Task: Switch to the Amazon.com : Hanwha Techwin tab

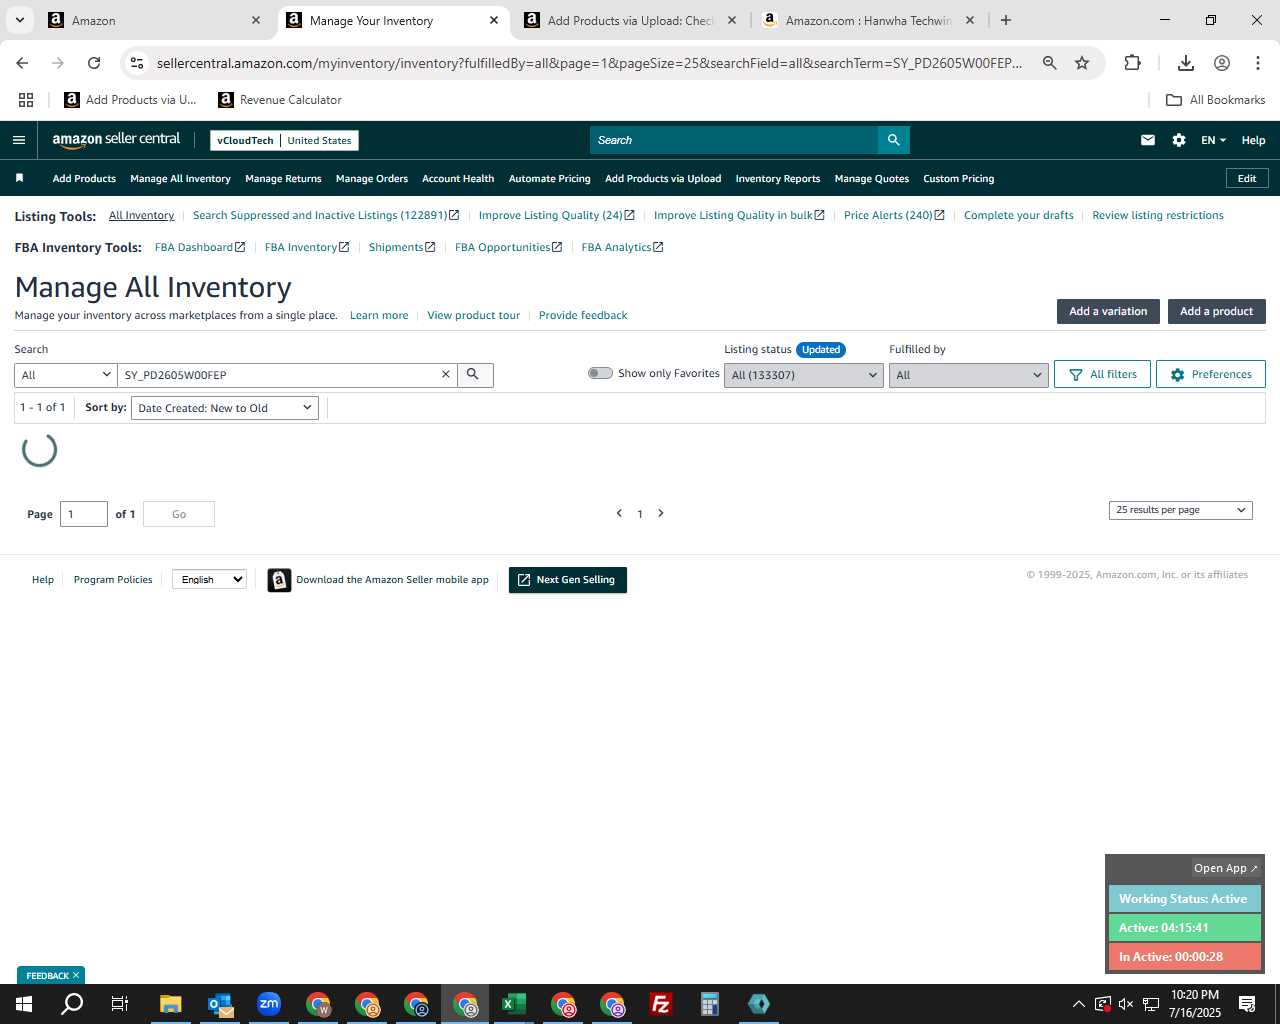Action: (868, 20)
